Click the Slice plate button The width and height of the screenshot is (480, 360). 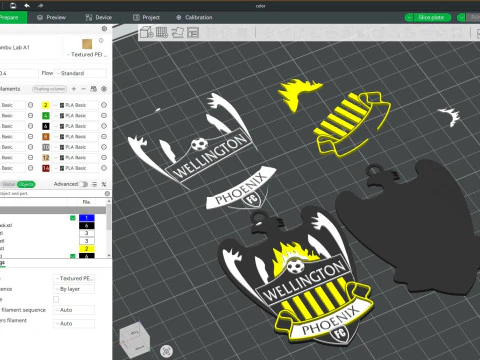[x=432, y=17]
